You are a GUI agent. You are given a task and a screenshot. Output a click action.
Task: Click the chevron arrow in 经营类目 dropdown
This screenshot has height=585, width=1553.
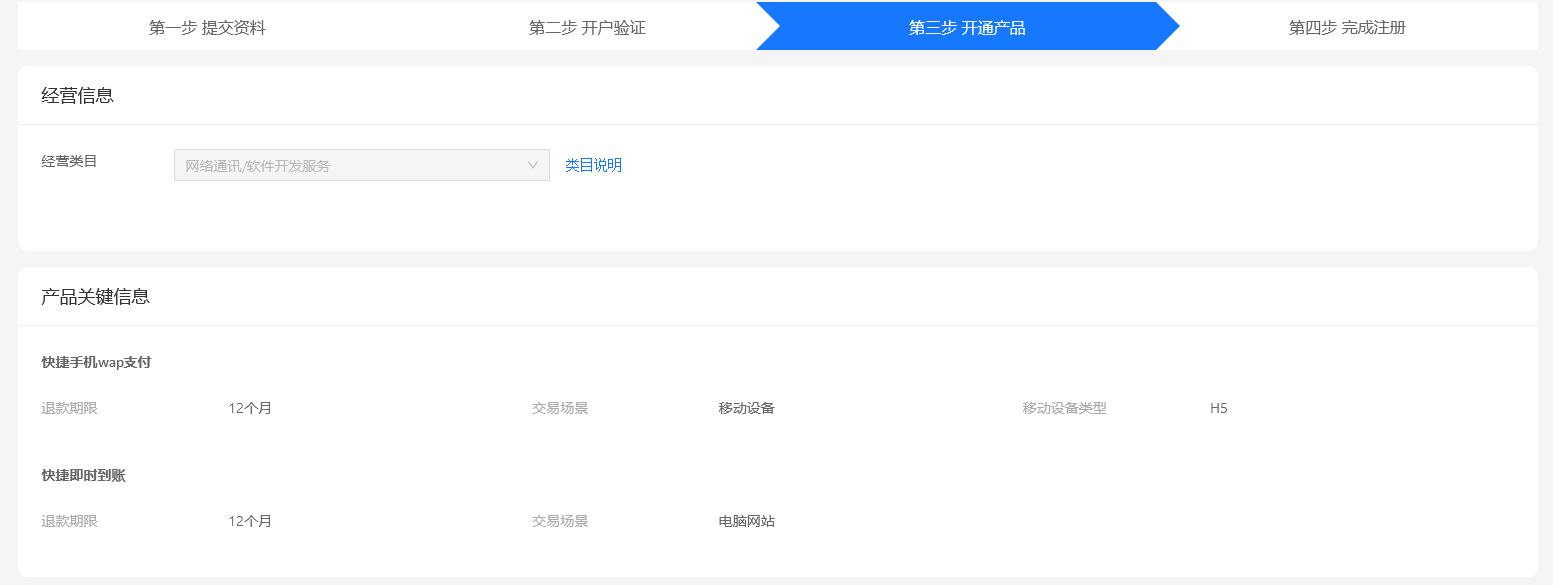533,165
